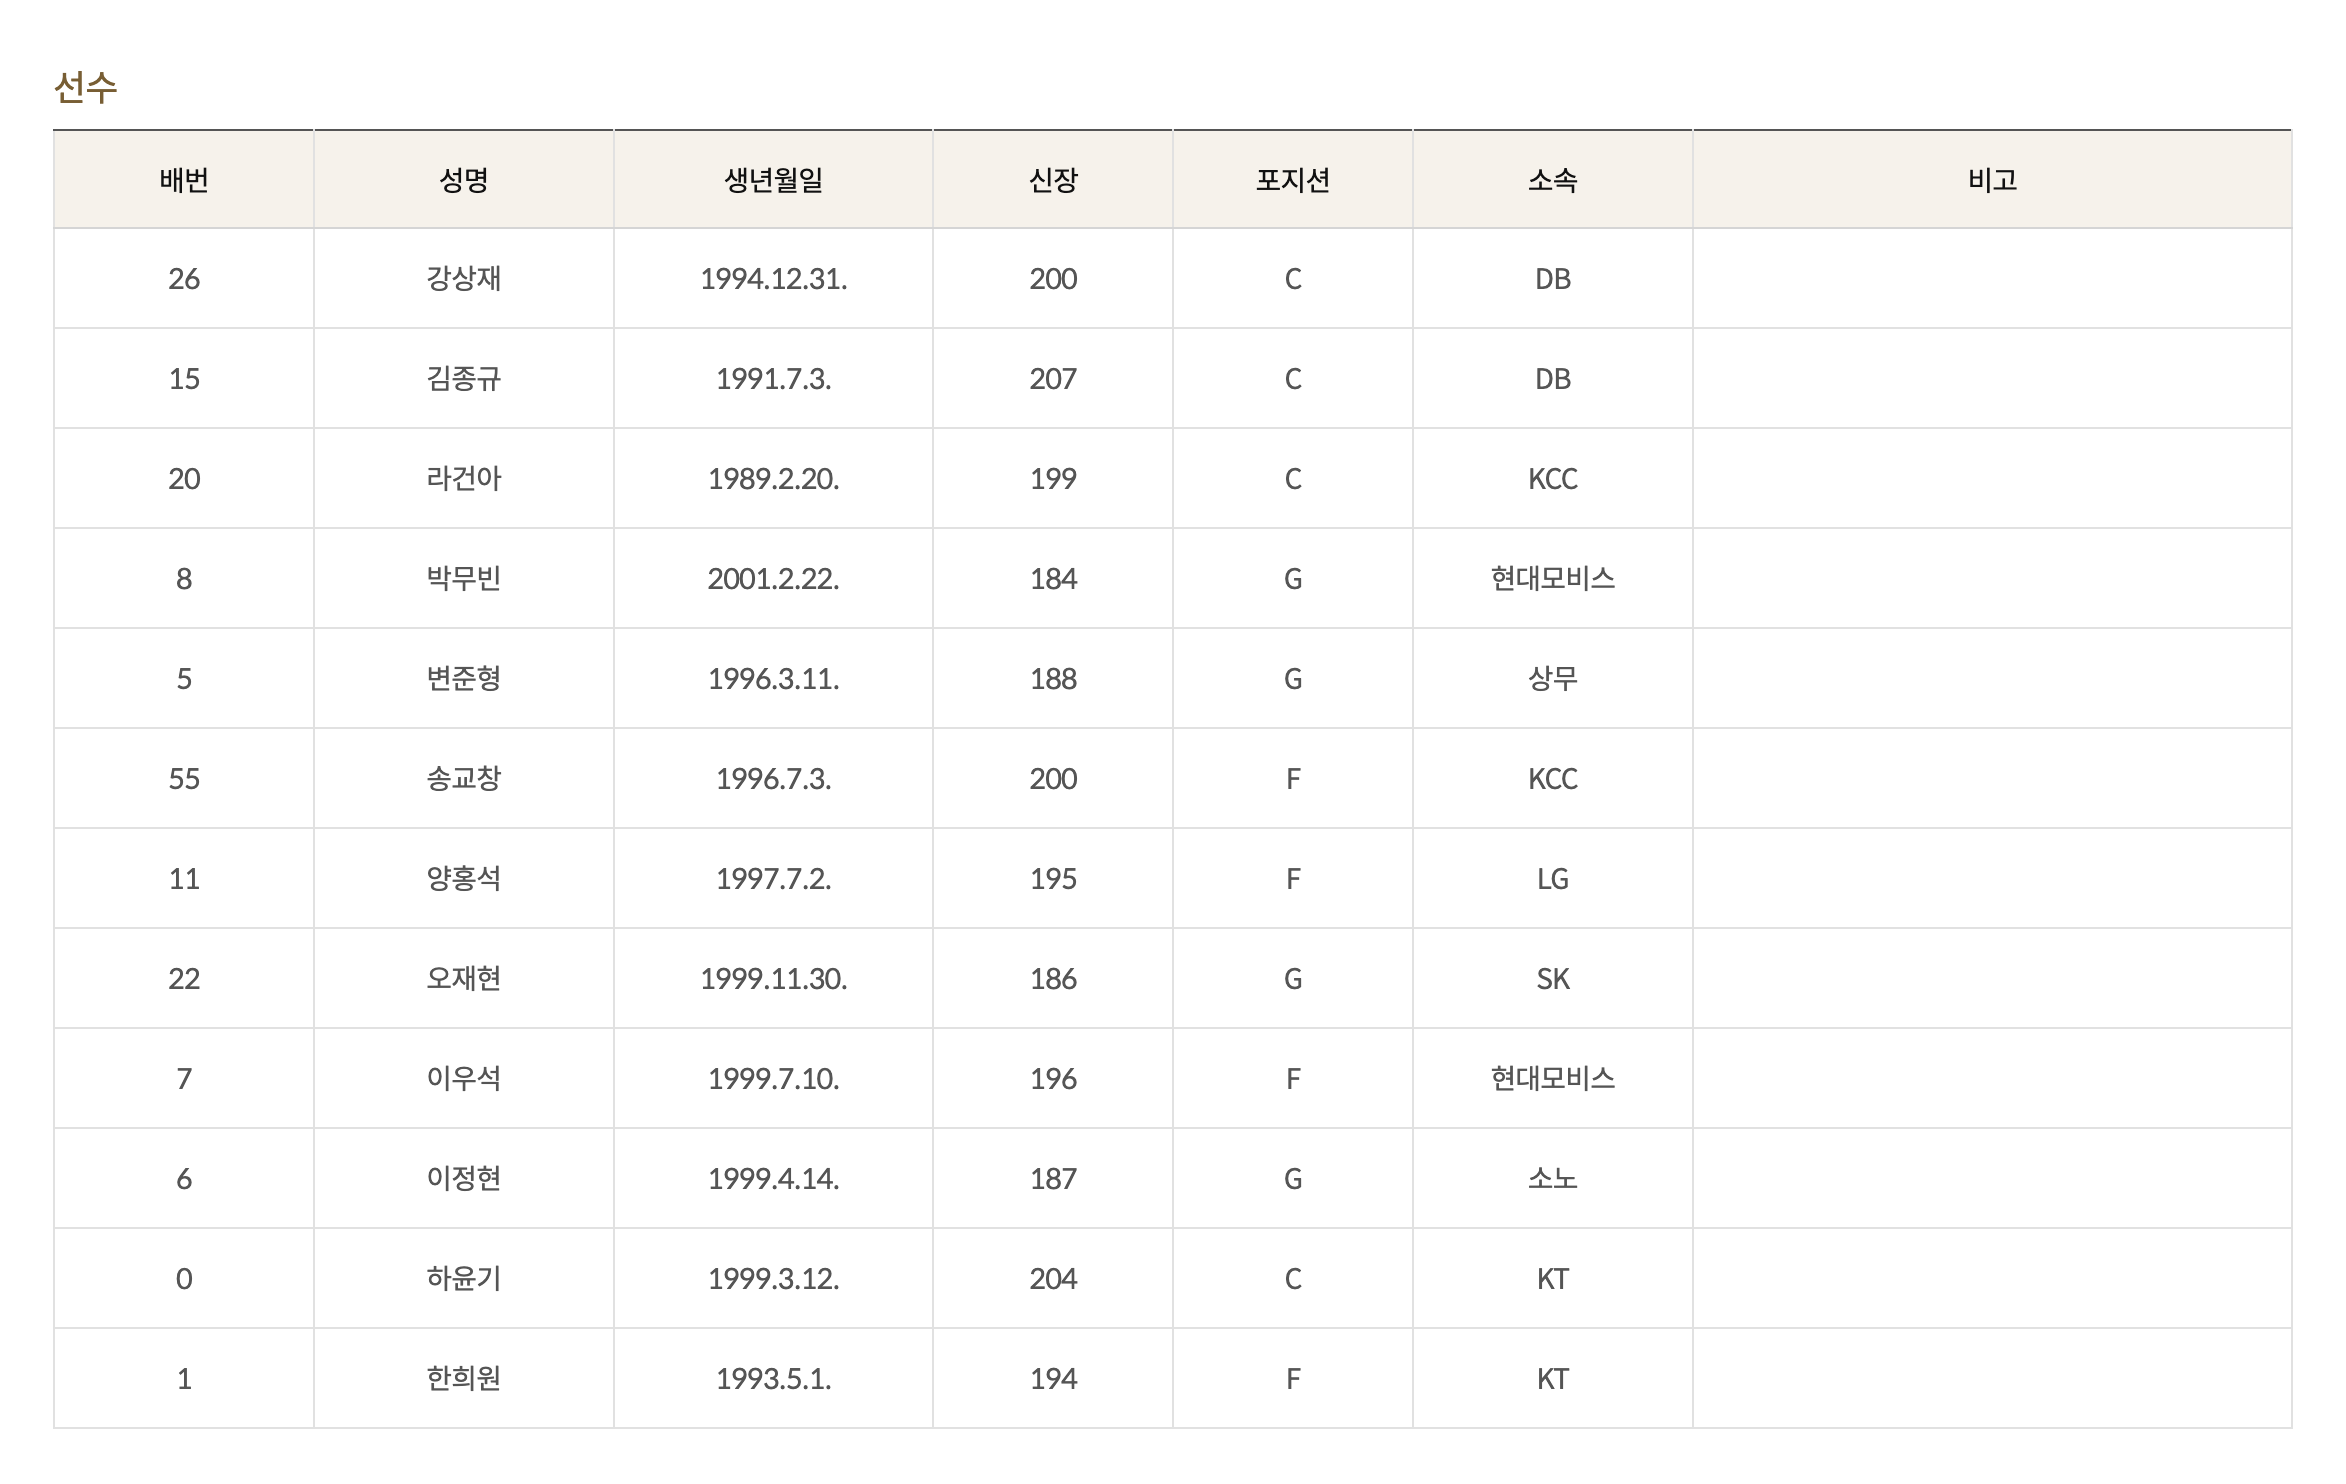Click height value 195
2346x1484 pixels.
(x=1053, y=879)
